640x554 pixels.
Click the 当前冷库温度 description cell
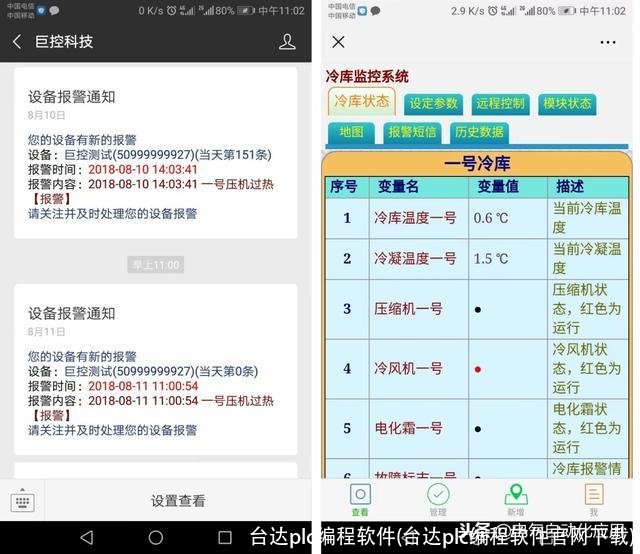click(587, 218)
